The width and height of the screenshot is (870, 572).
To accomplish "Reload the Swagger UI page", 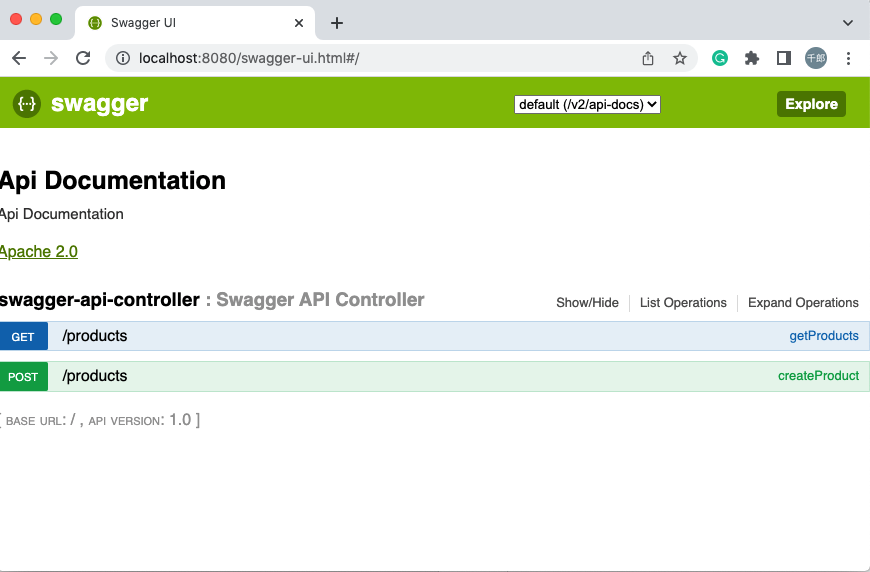I will pyautogui.click(x=83, y=58).
